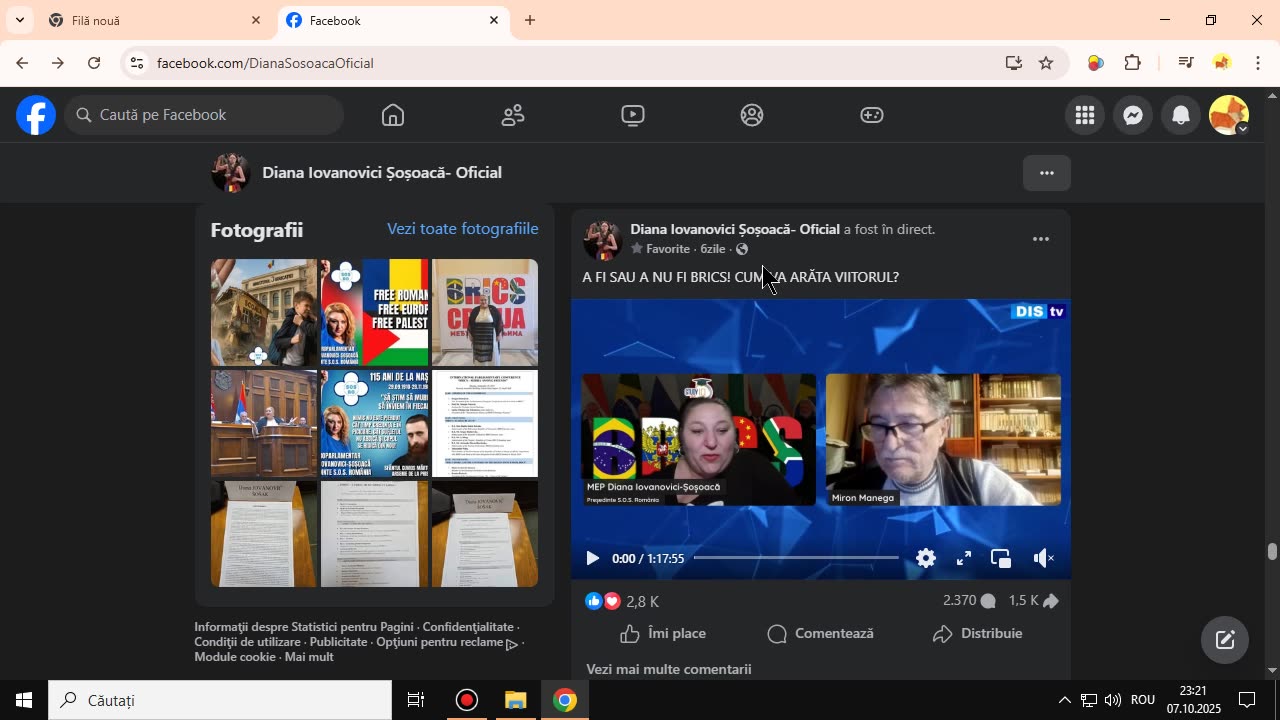Open Vezi toate fotografiile link
Viewport: 1280px width, 720px height.
[463, 229]
